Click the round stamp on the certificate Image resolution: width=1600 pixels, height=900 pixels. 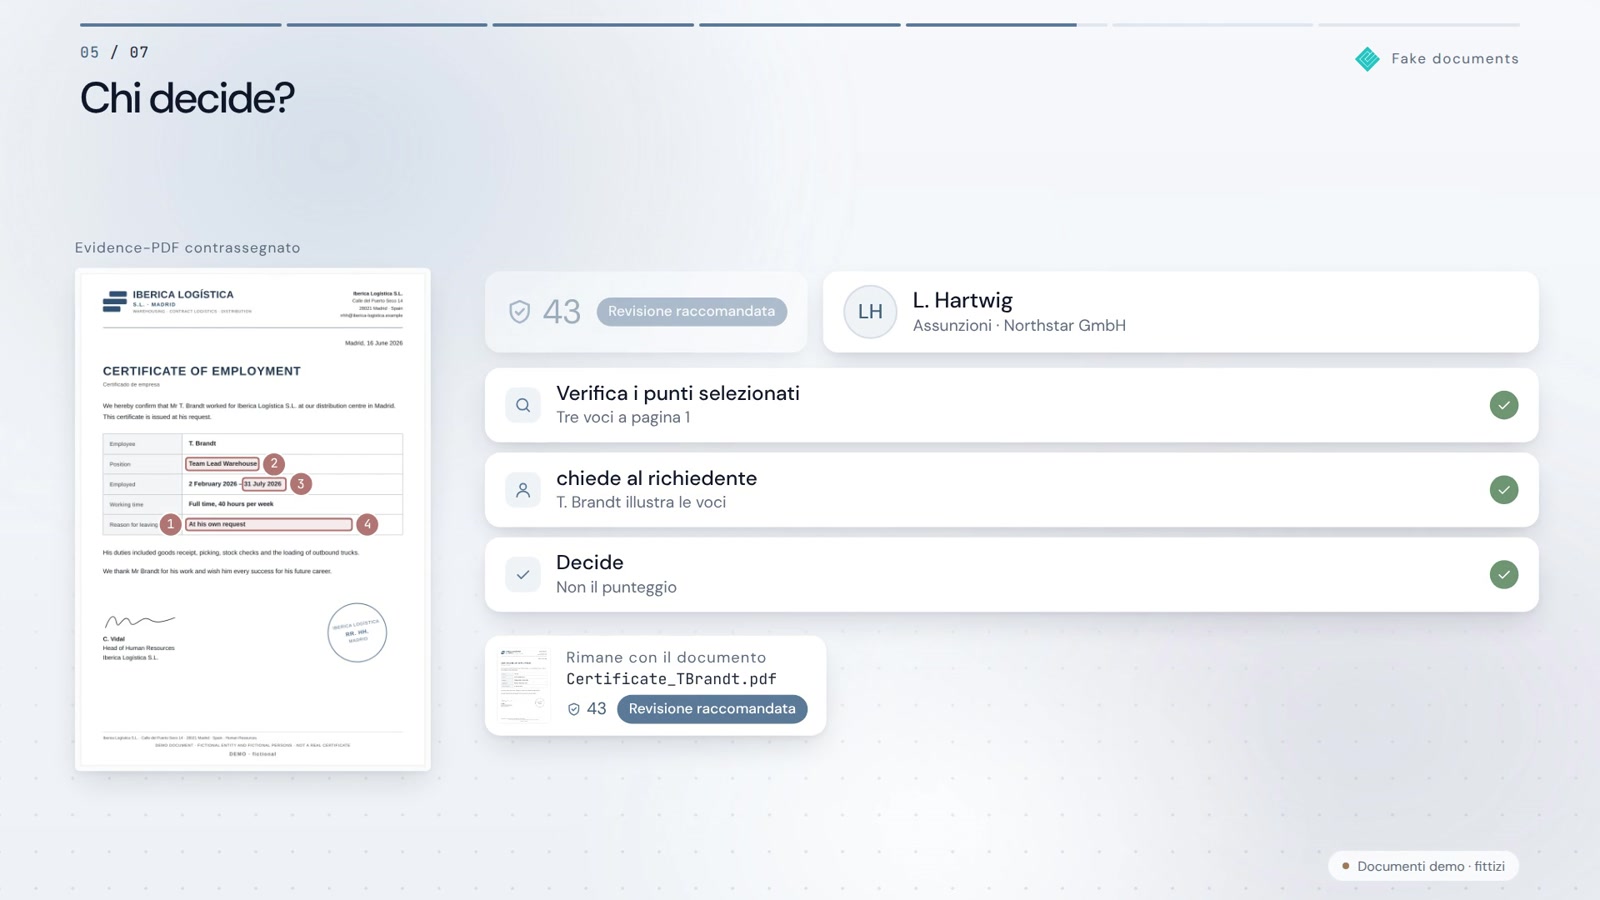point(357,632)
